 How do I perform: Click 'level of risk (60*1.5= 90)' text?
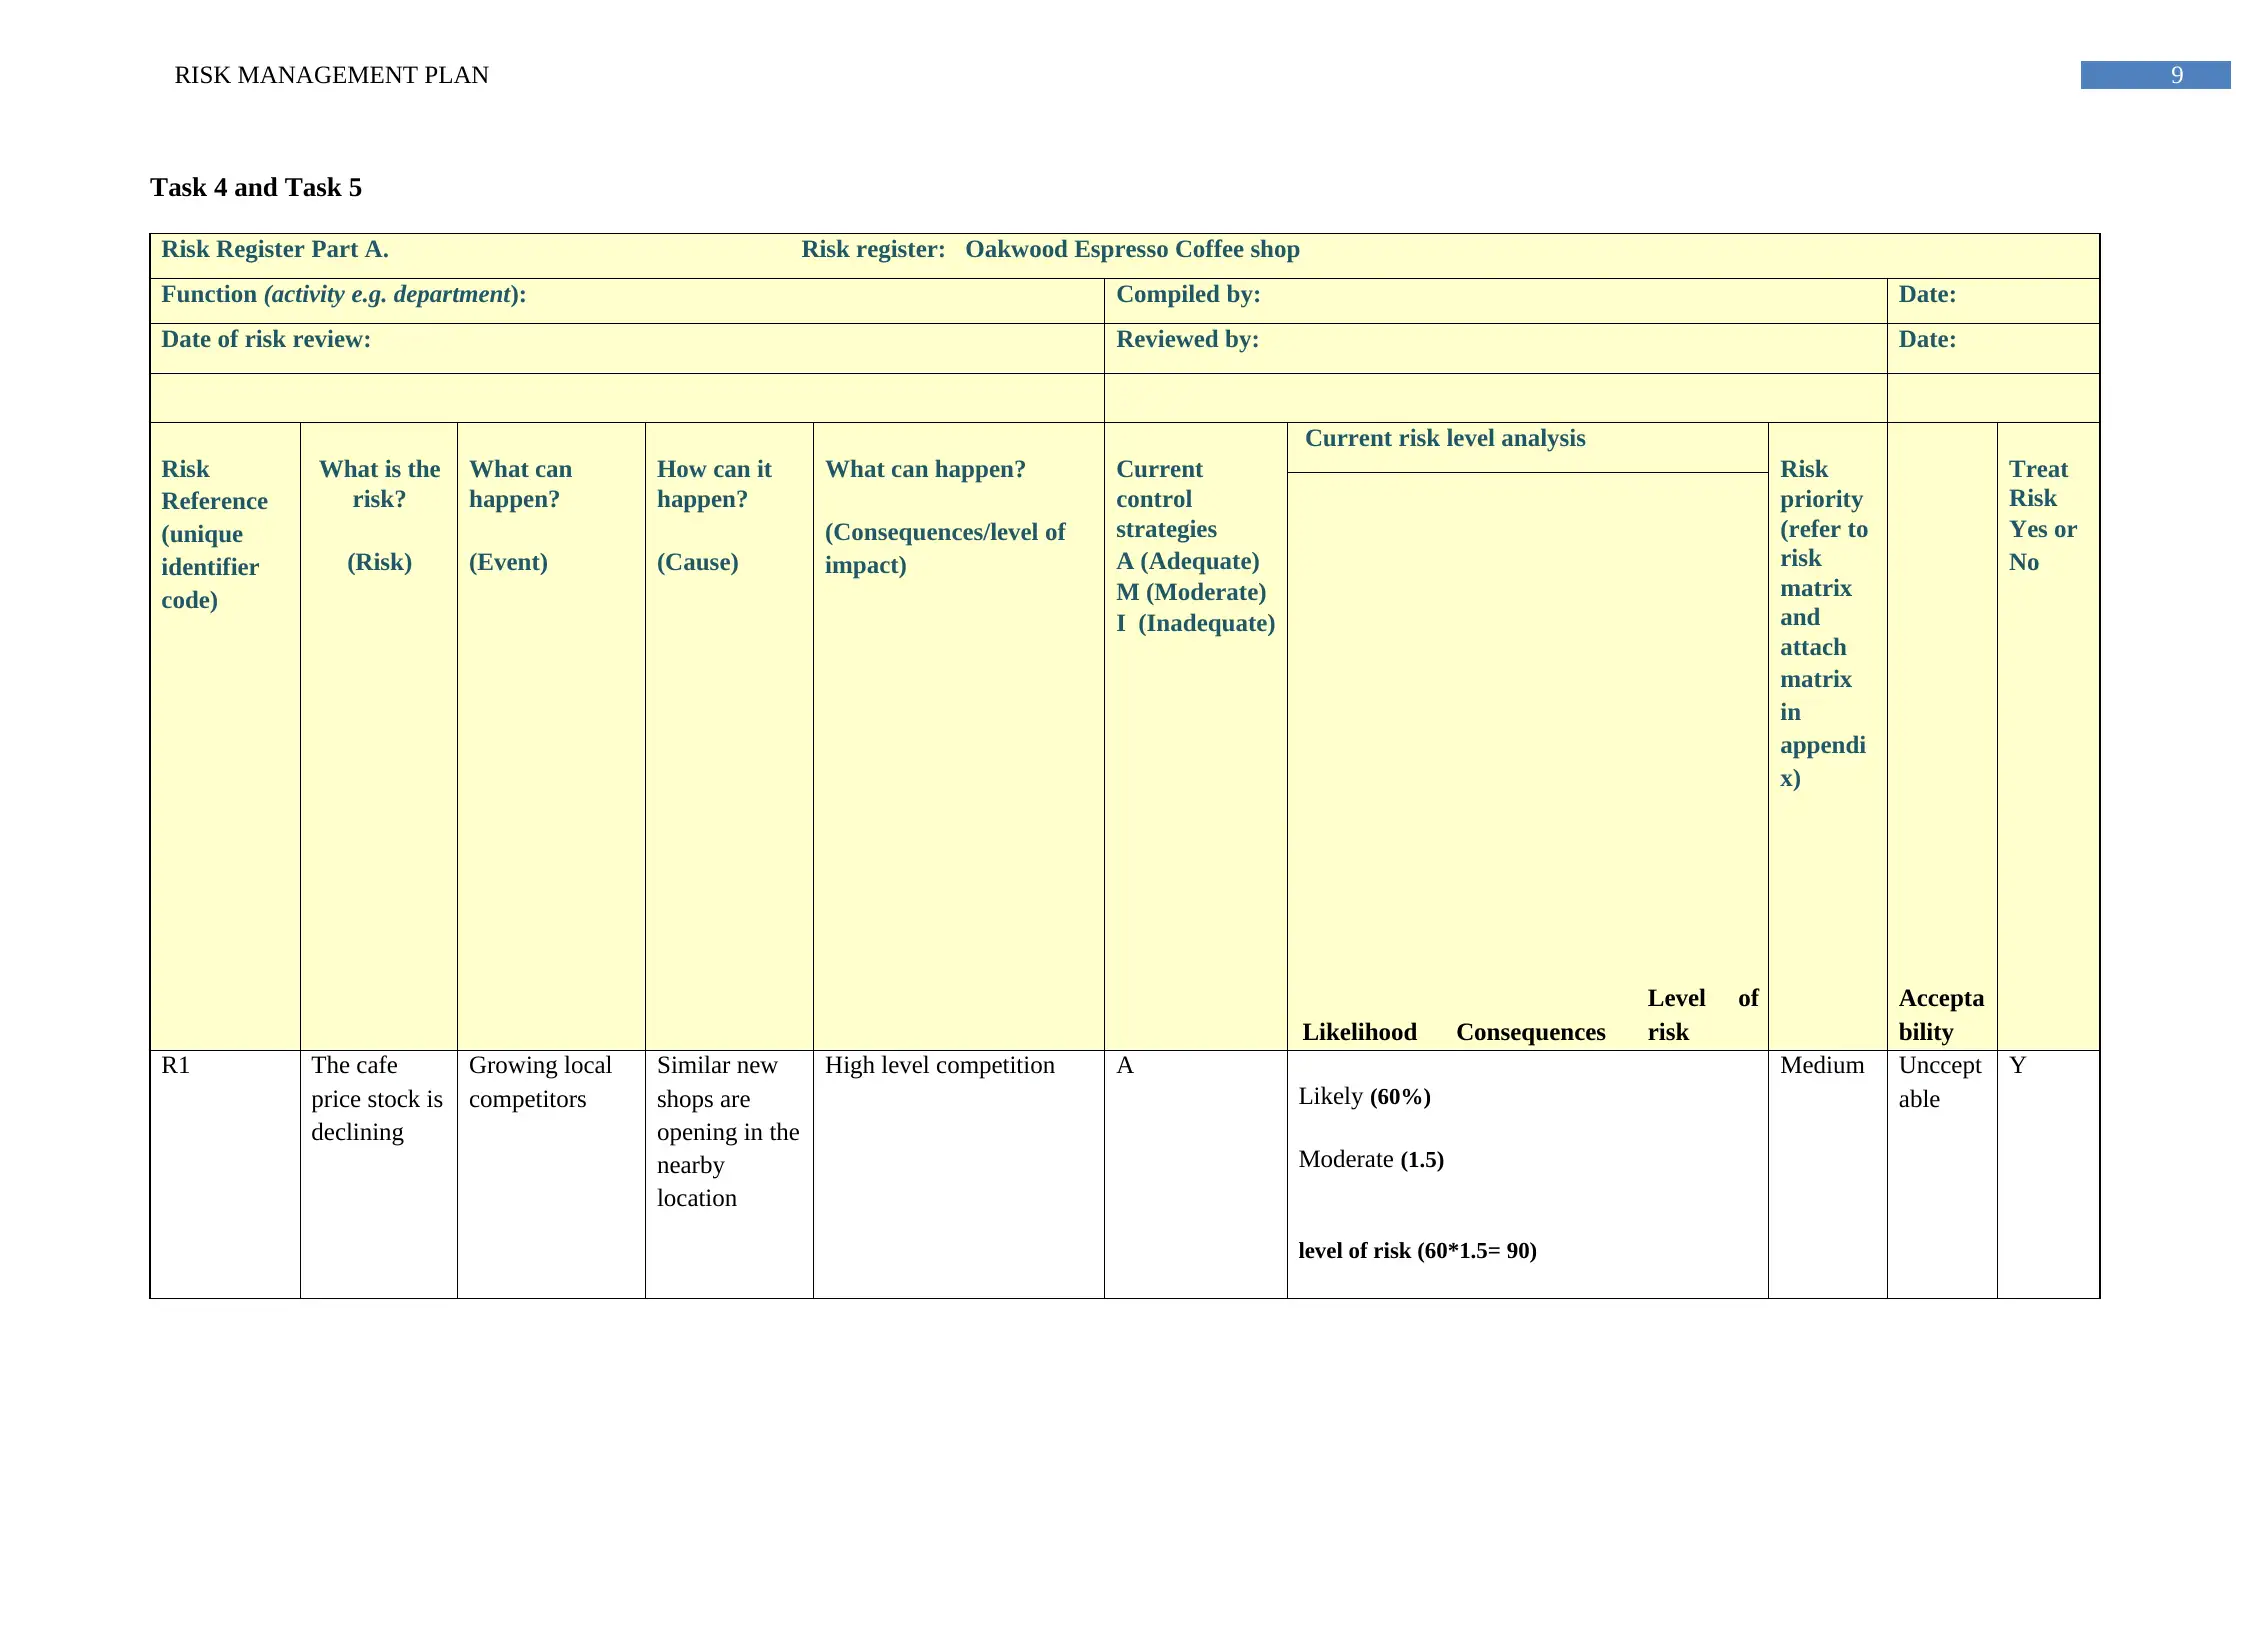1417,1250
